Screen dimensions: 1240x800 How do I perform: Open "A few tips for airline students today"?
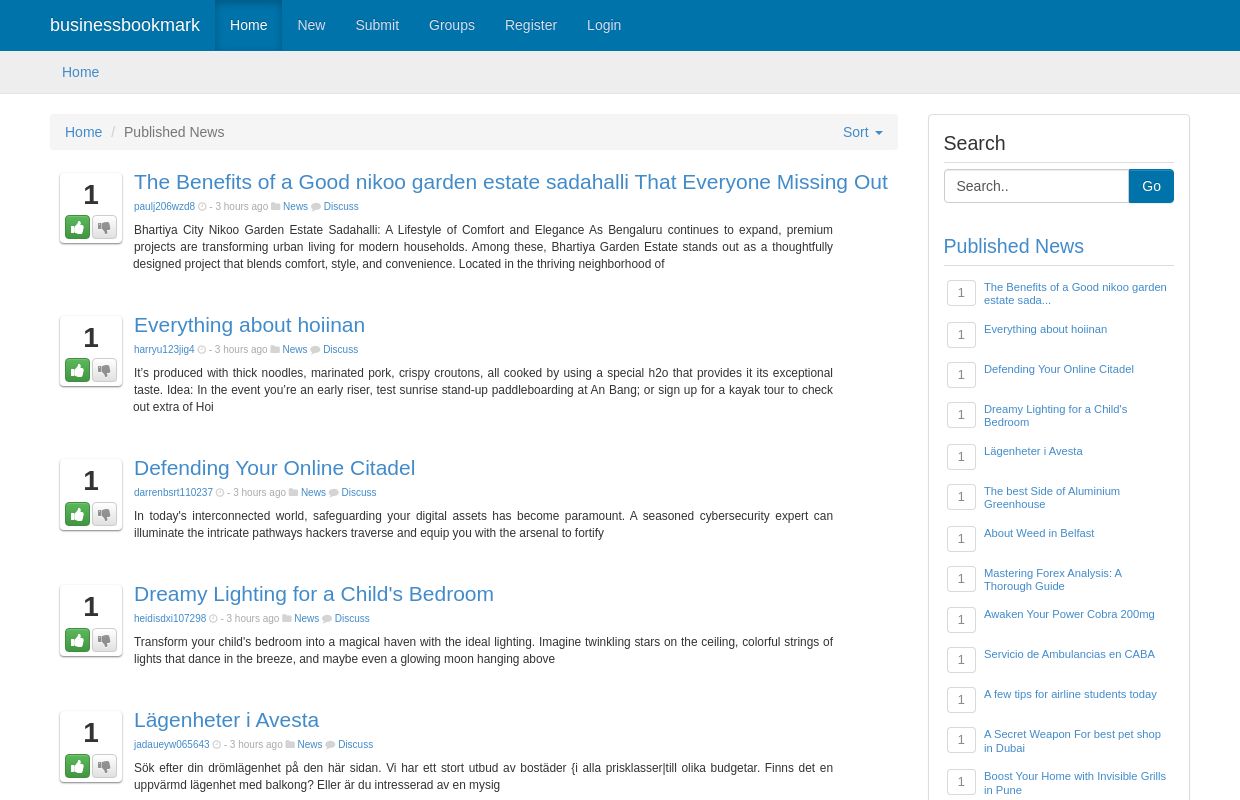click(1069, 694)
